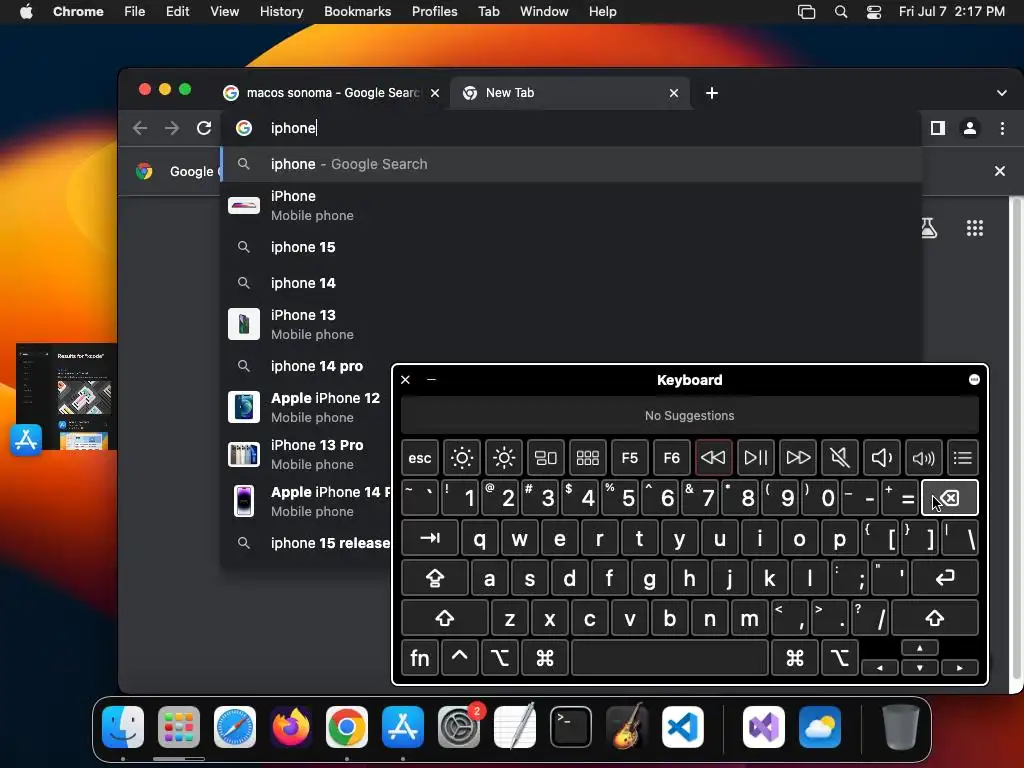Click the Mission Control key
The width and height of the screenshot is (1024, 768).
click(x=545, y=458)
